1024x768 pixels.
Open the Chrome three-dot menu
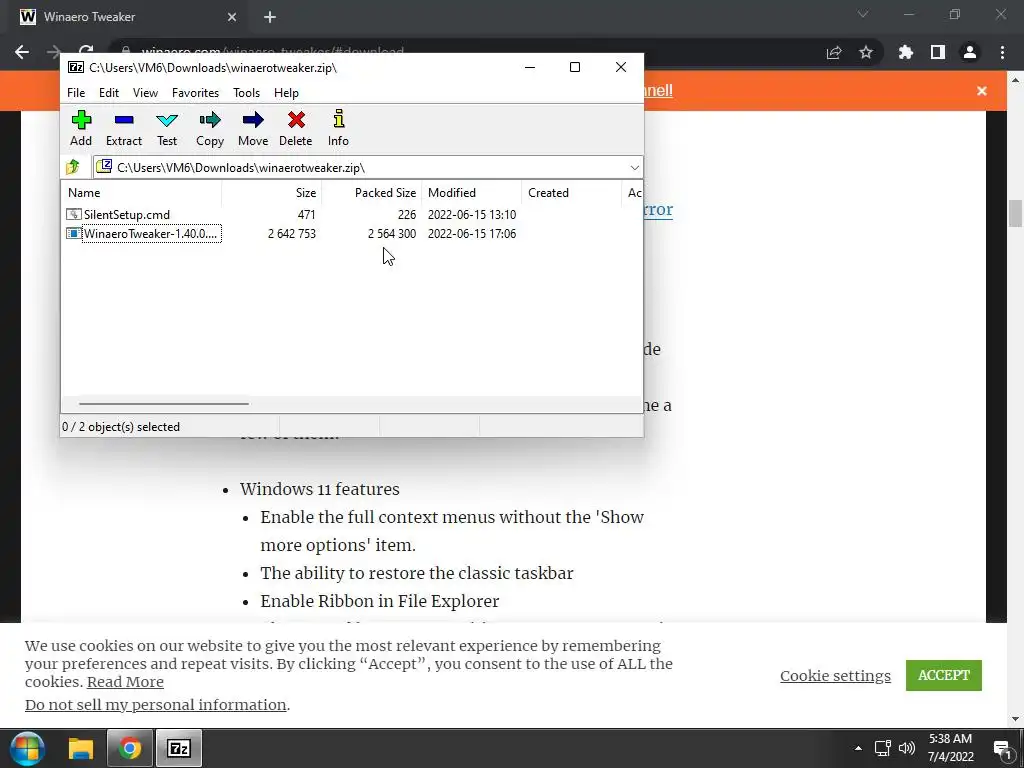(1002, 52)
